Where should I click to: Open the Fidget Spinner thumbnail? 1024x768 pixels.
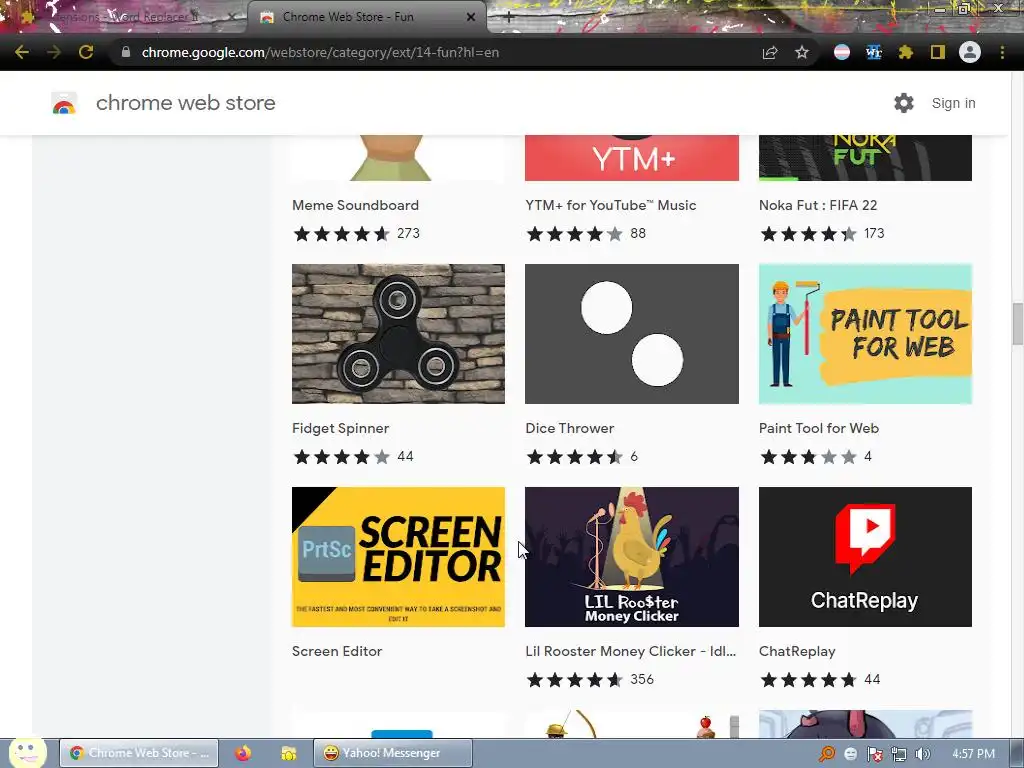click(398, 334)
